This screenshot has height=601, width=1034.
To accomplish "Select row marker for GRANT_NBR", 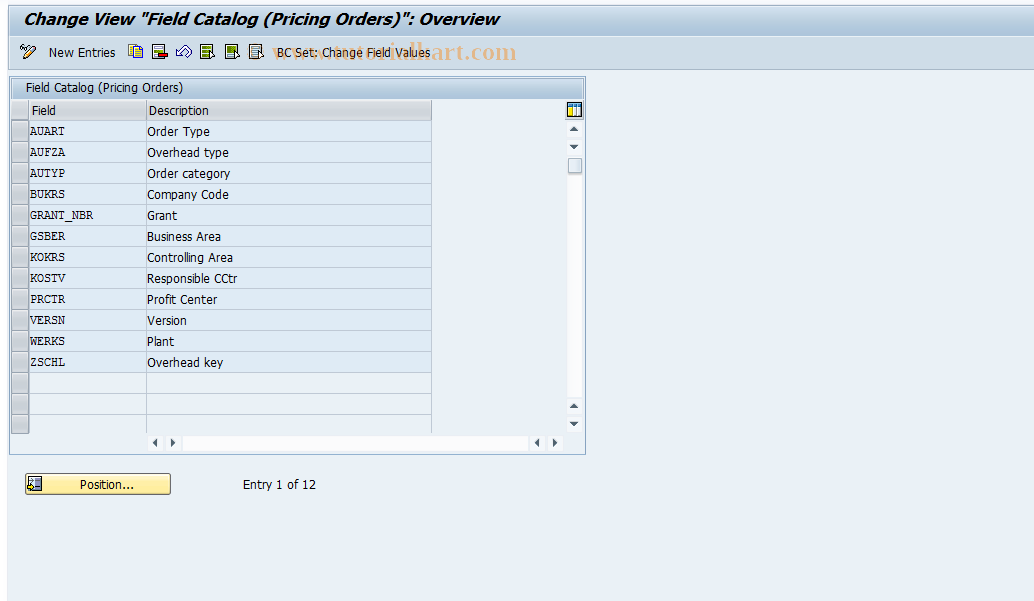I will click(x=20, y=216).
